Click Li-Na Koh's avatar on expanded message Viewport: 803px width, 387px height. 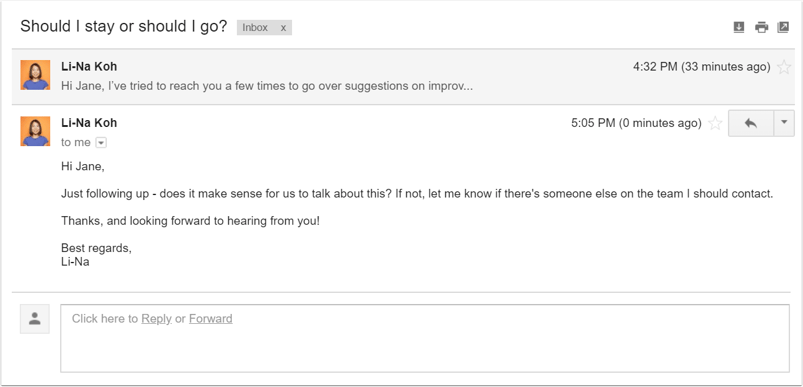click(35, 131)
